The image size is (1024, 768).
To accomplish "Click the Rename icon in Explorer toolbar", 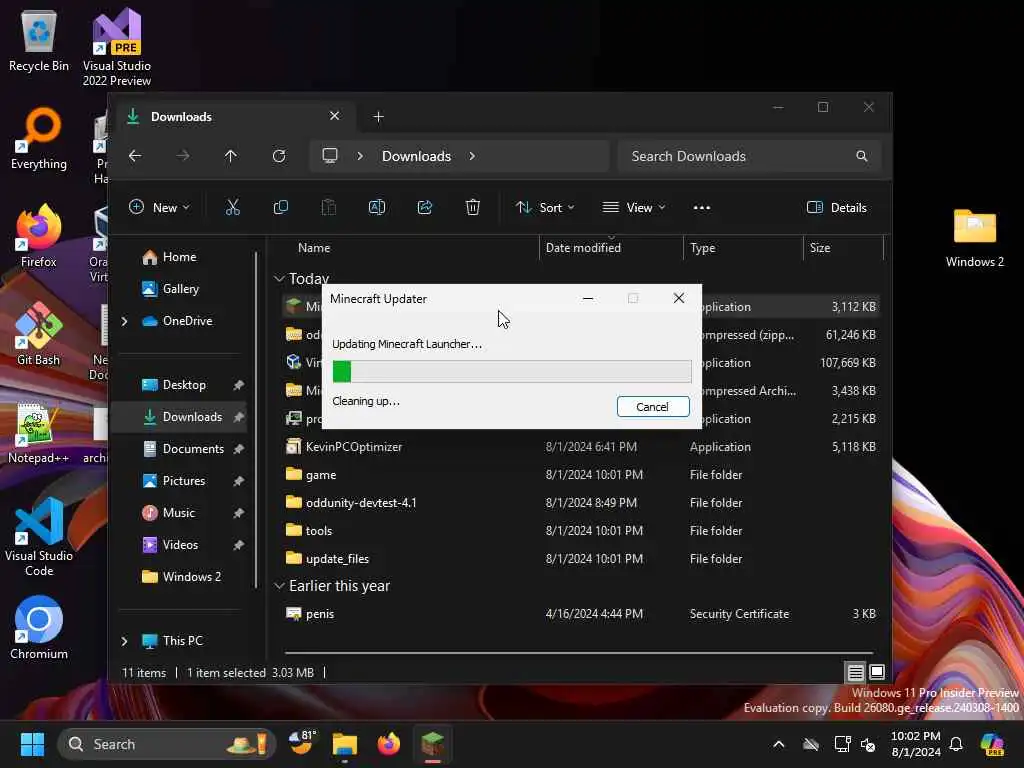I will click(377, 208).
